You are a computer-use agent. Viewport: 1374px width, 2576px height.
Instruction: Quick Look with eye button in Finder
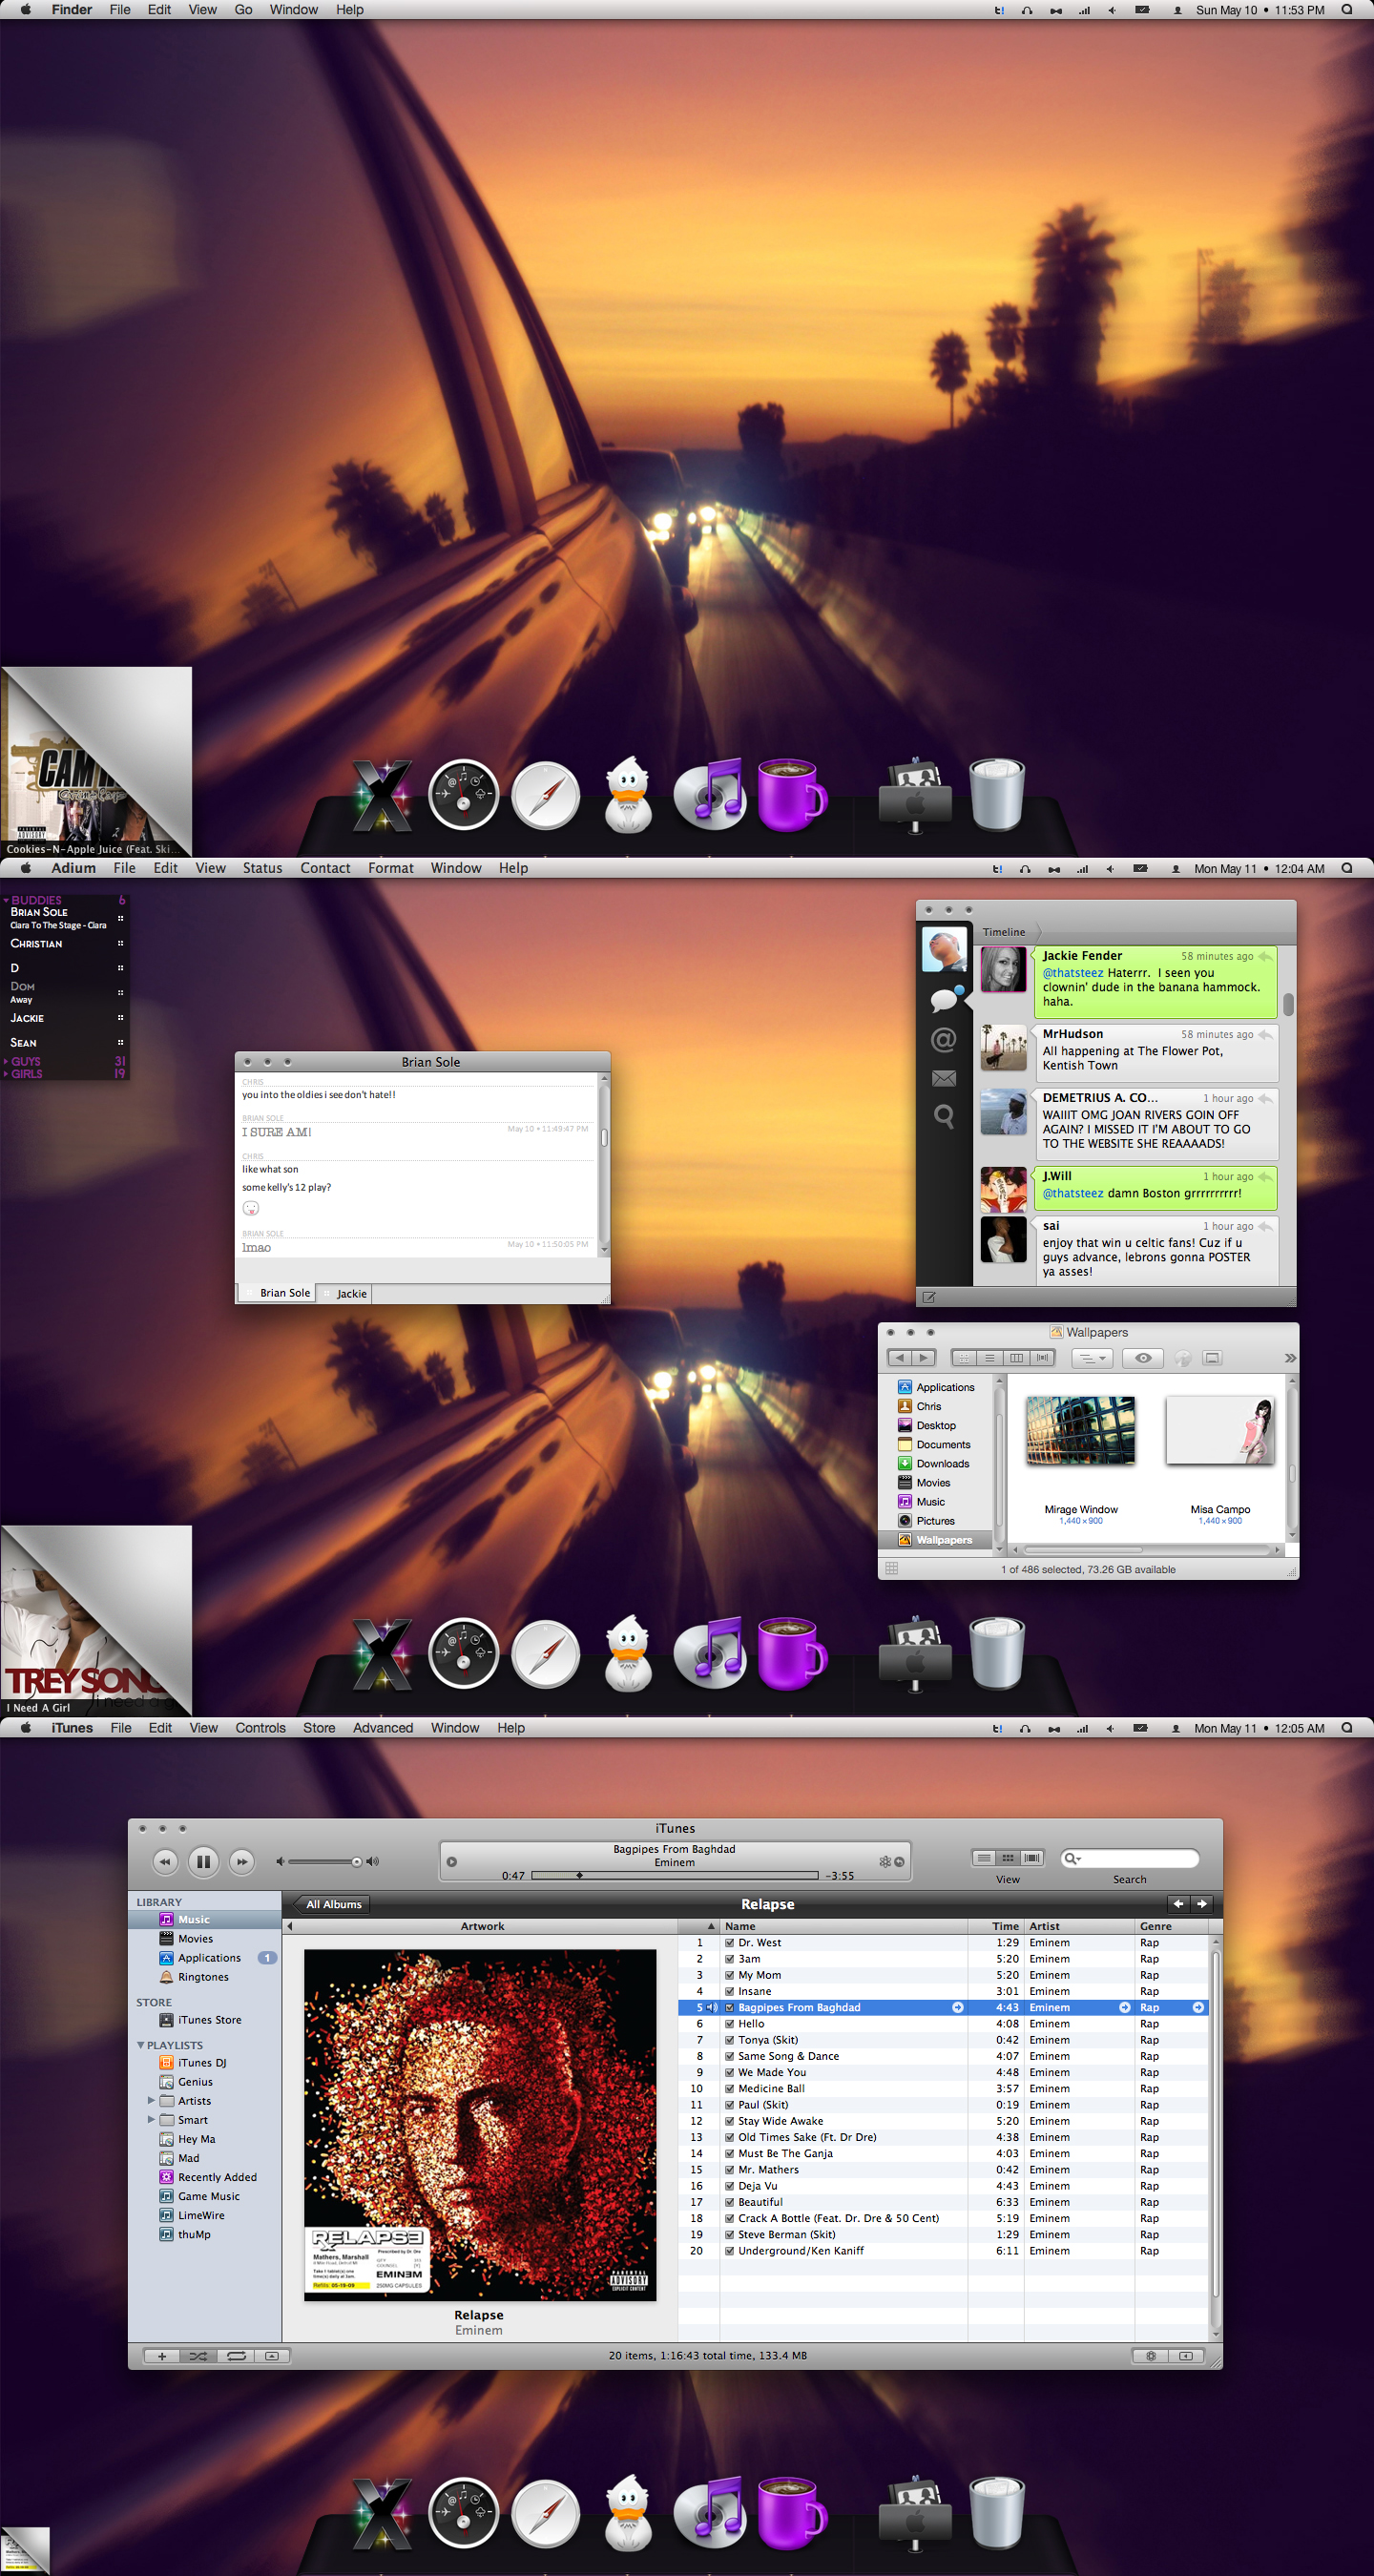click(x=1143, y=1358)
